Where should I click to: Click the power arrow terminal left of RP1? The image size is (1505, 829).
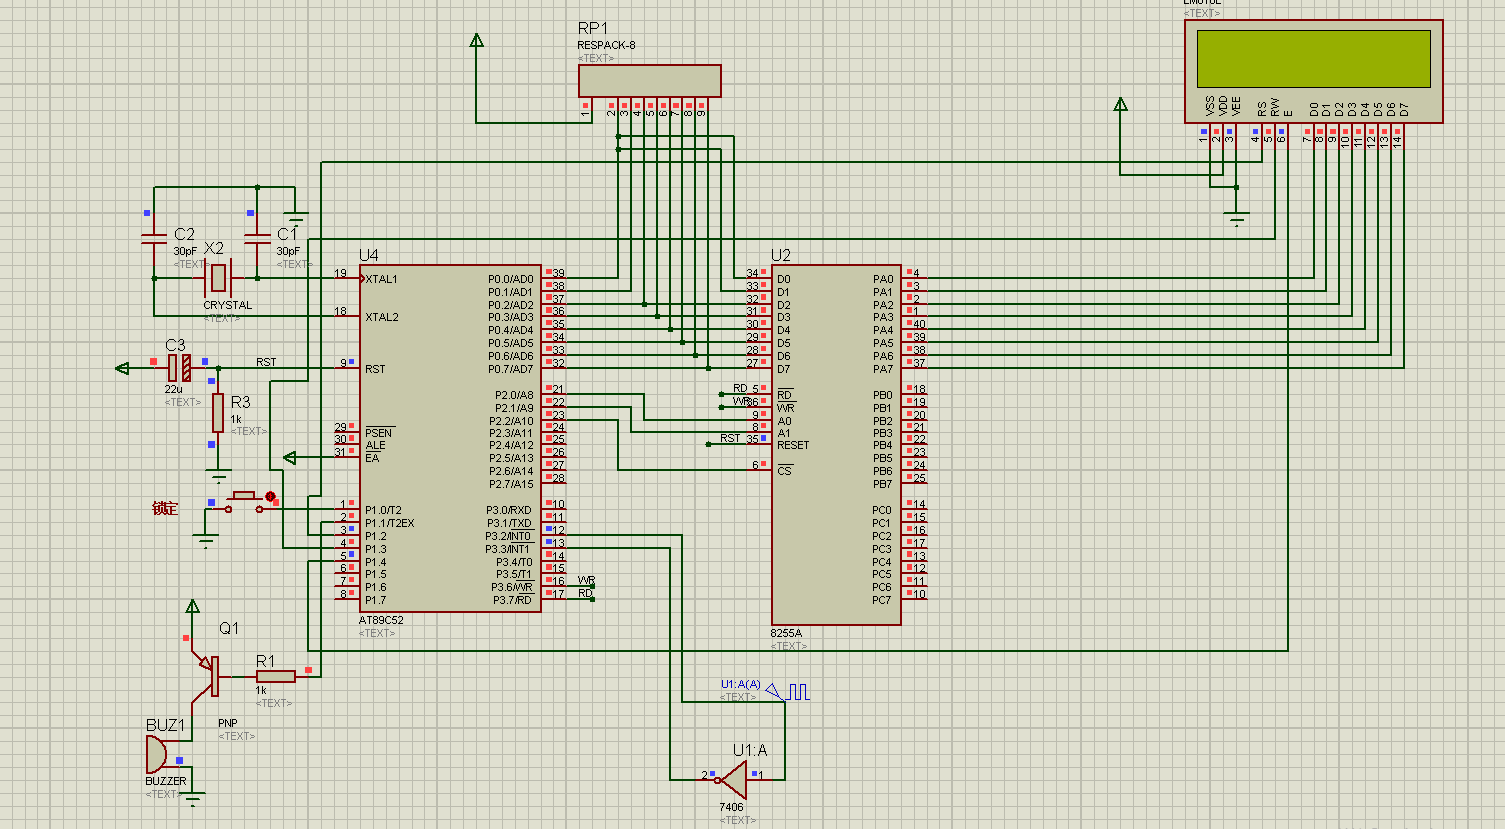coord(476,40)
